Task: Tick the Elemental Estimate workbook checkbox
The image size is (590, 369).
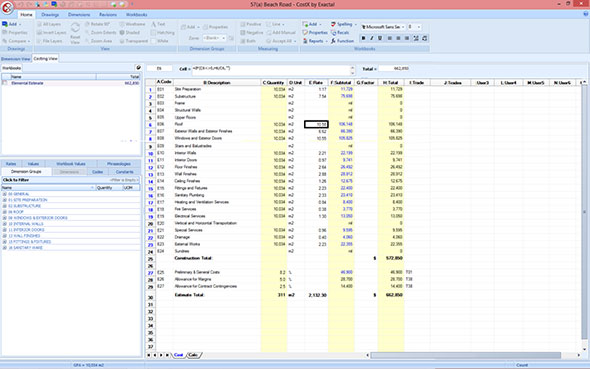Action: click(5, 83)
